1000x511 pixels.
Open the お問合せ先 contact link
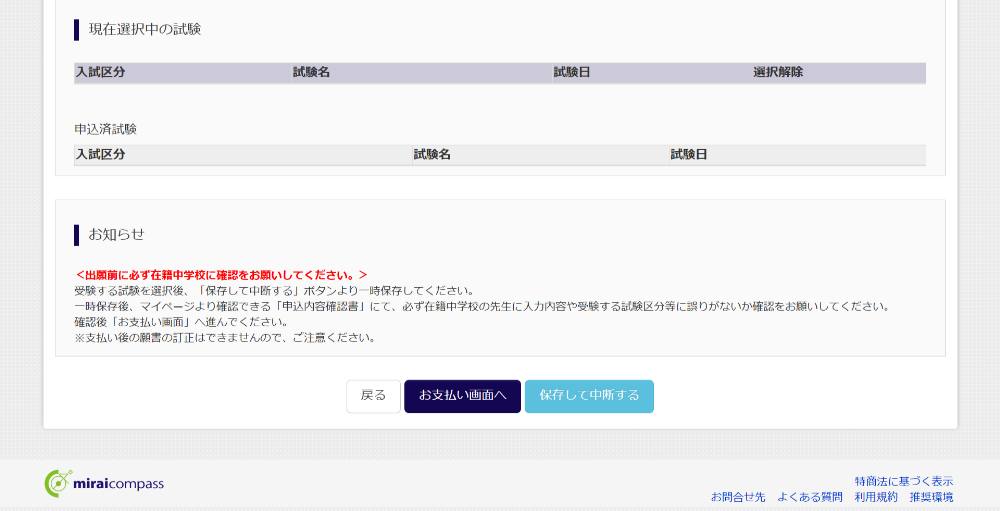tap(738, 497)
